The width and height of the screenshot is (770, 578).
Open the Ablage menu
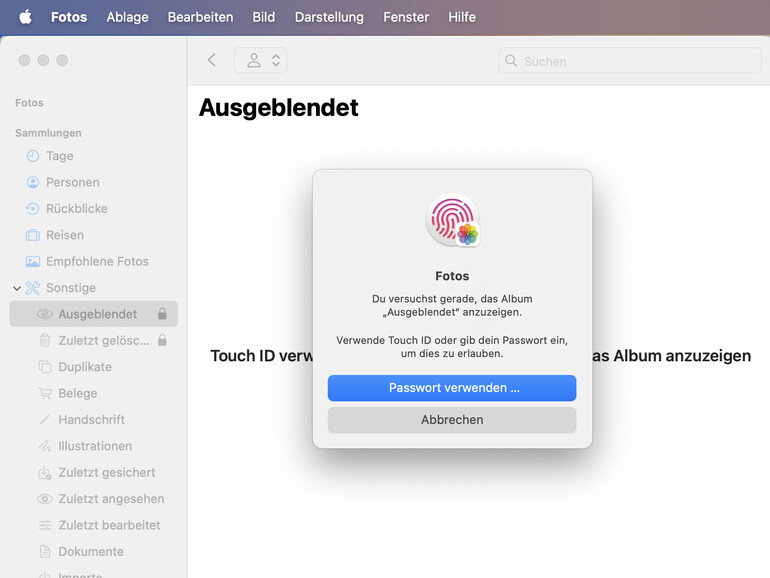[x=127, y=17]
